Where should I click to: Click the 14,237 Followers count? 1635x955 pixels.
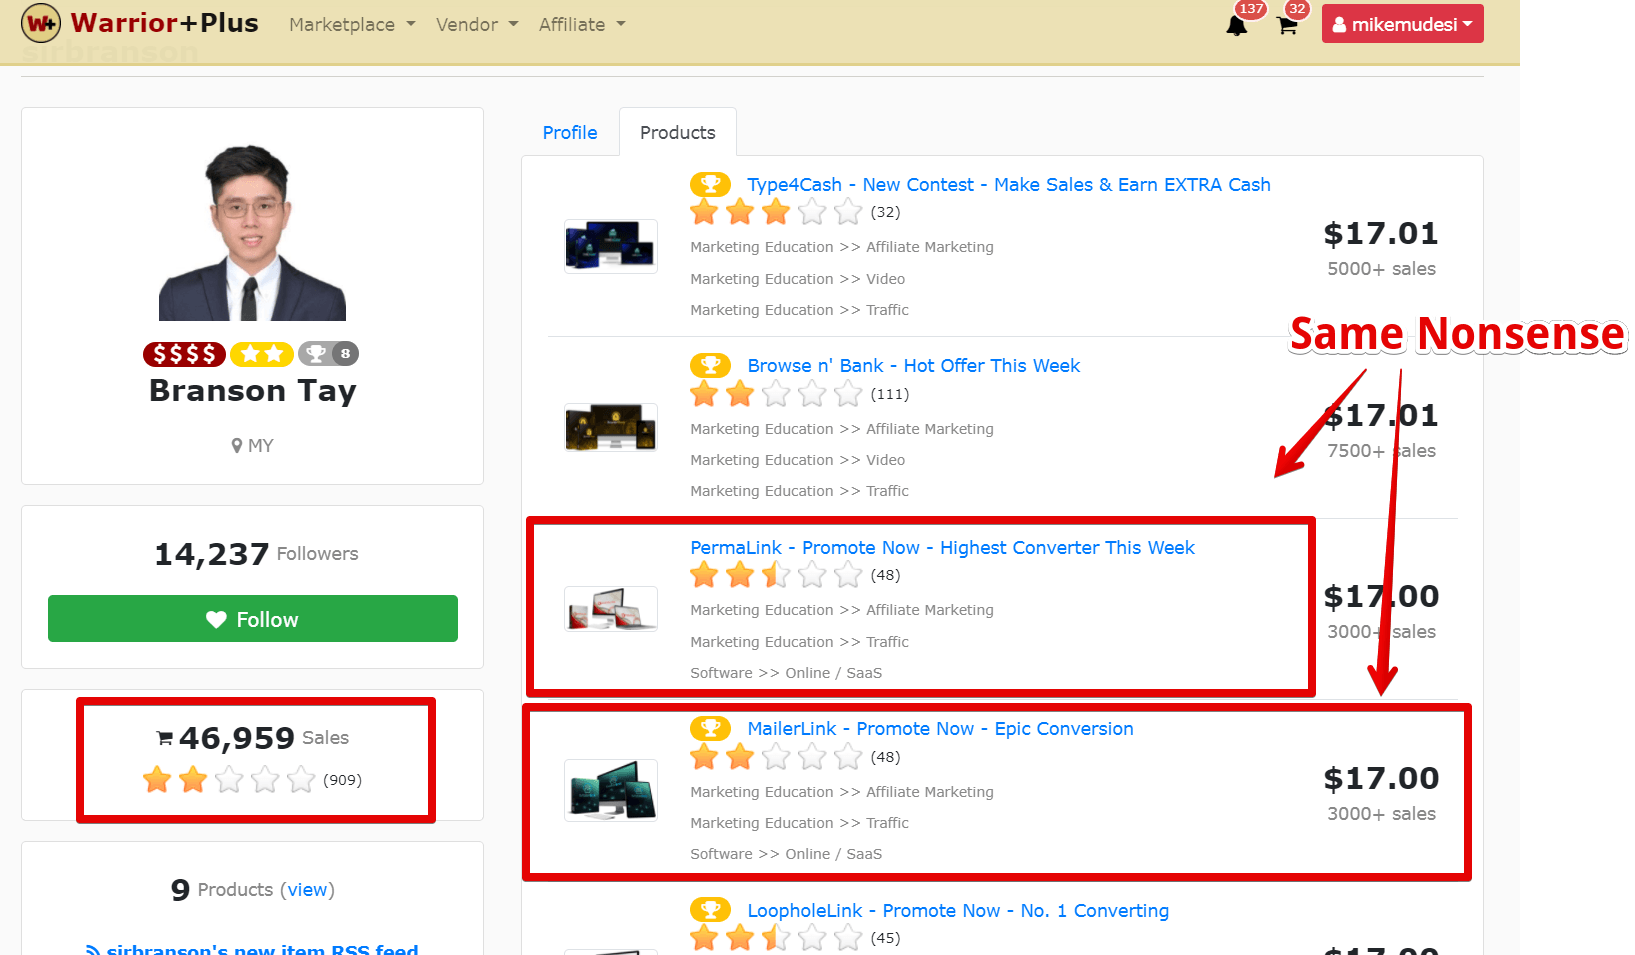256,554
